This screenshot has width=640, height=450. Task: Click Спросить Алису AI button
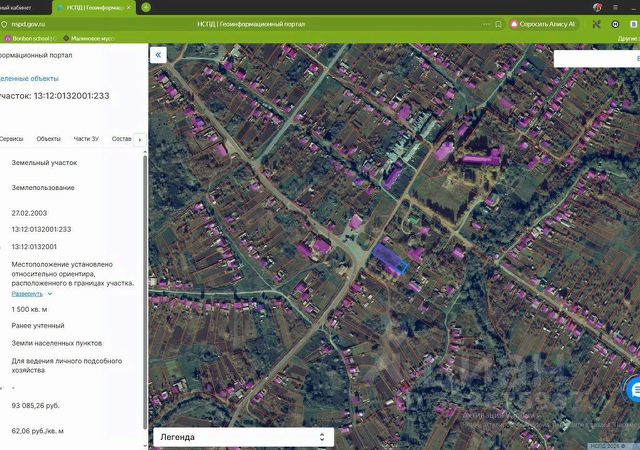pos(544,25)
